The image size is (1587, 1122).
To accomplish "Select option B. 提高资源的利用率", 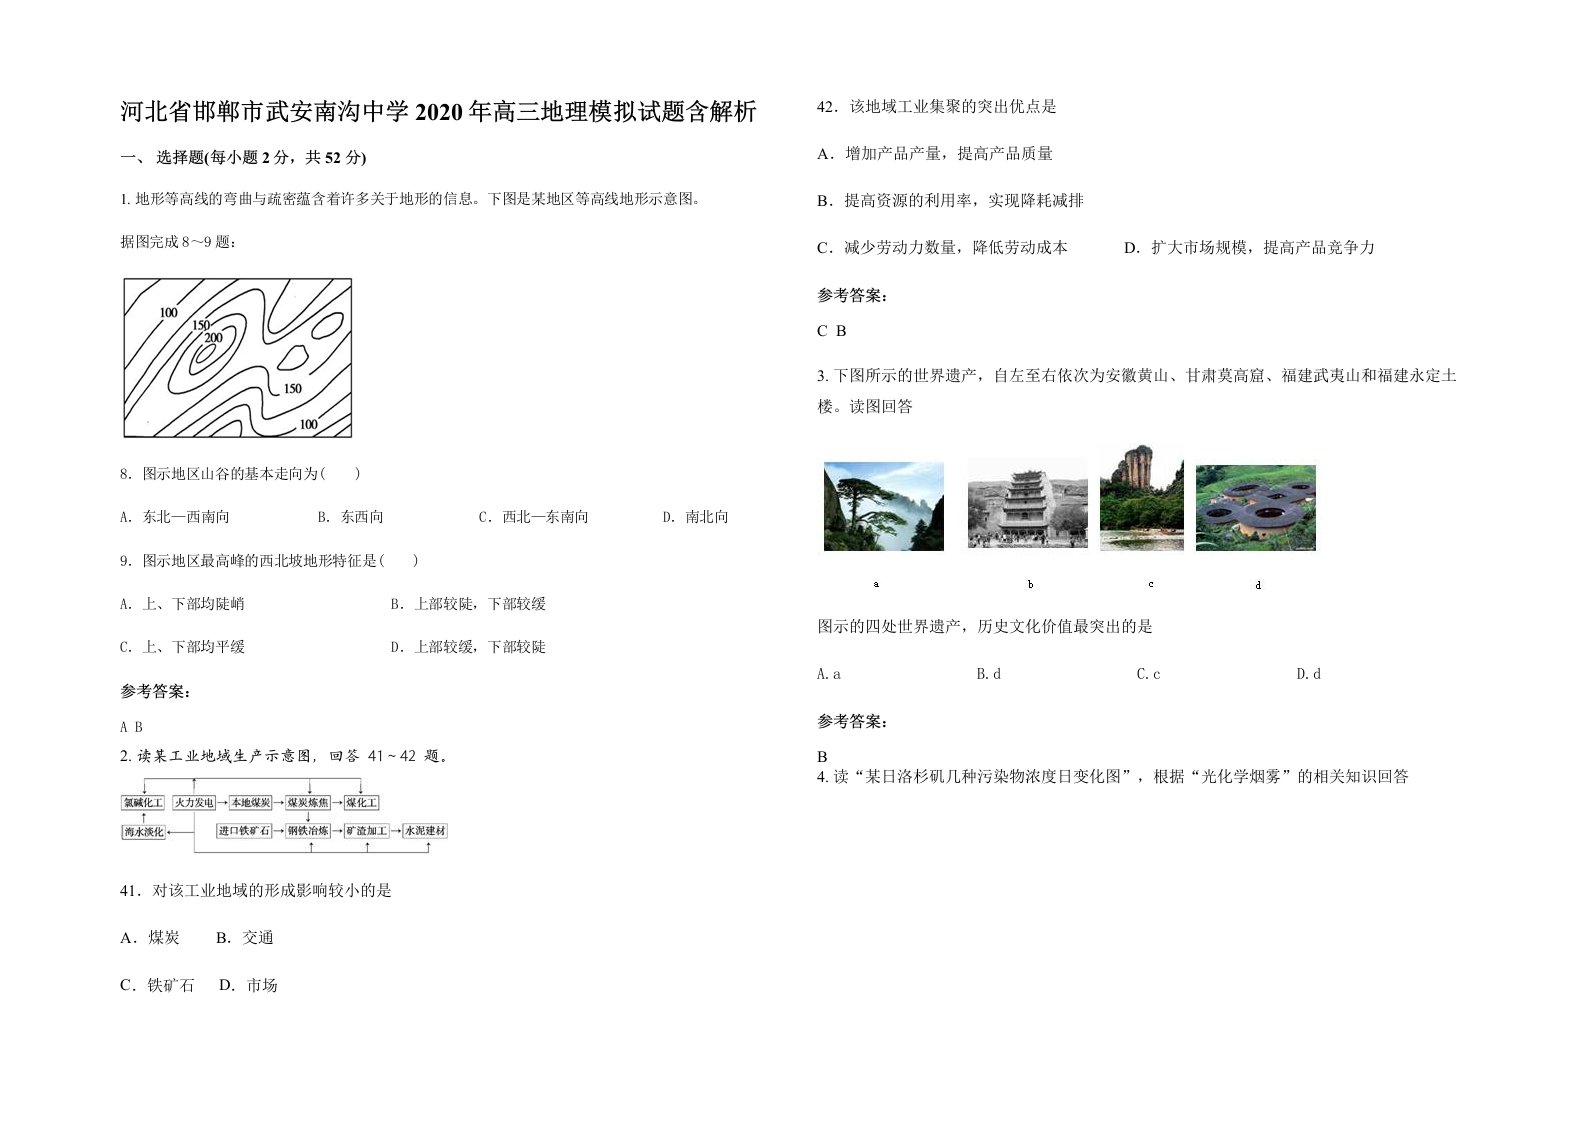I will (x=950, y=201).
